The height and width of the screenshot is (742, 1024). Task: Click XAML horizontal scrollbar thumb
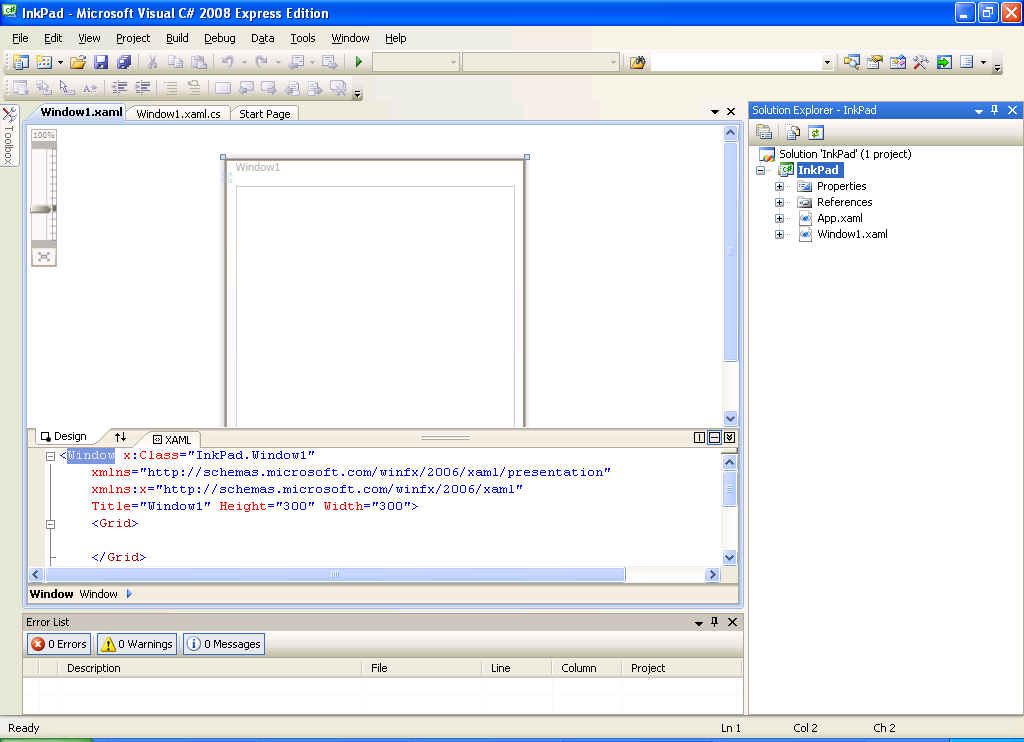[x=335, y=575]
